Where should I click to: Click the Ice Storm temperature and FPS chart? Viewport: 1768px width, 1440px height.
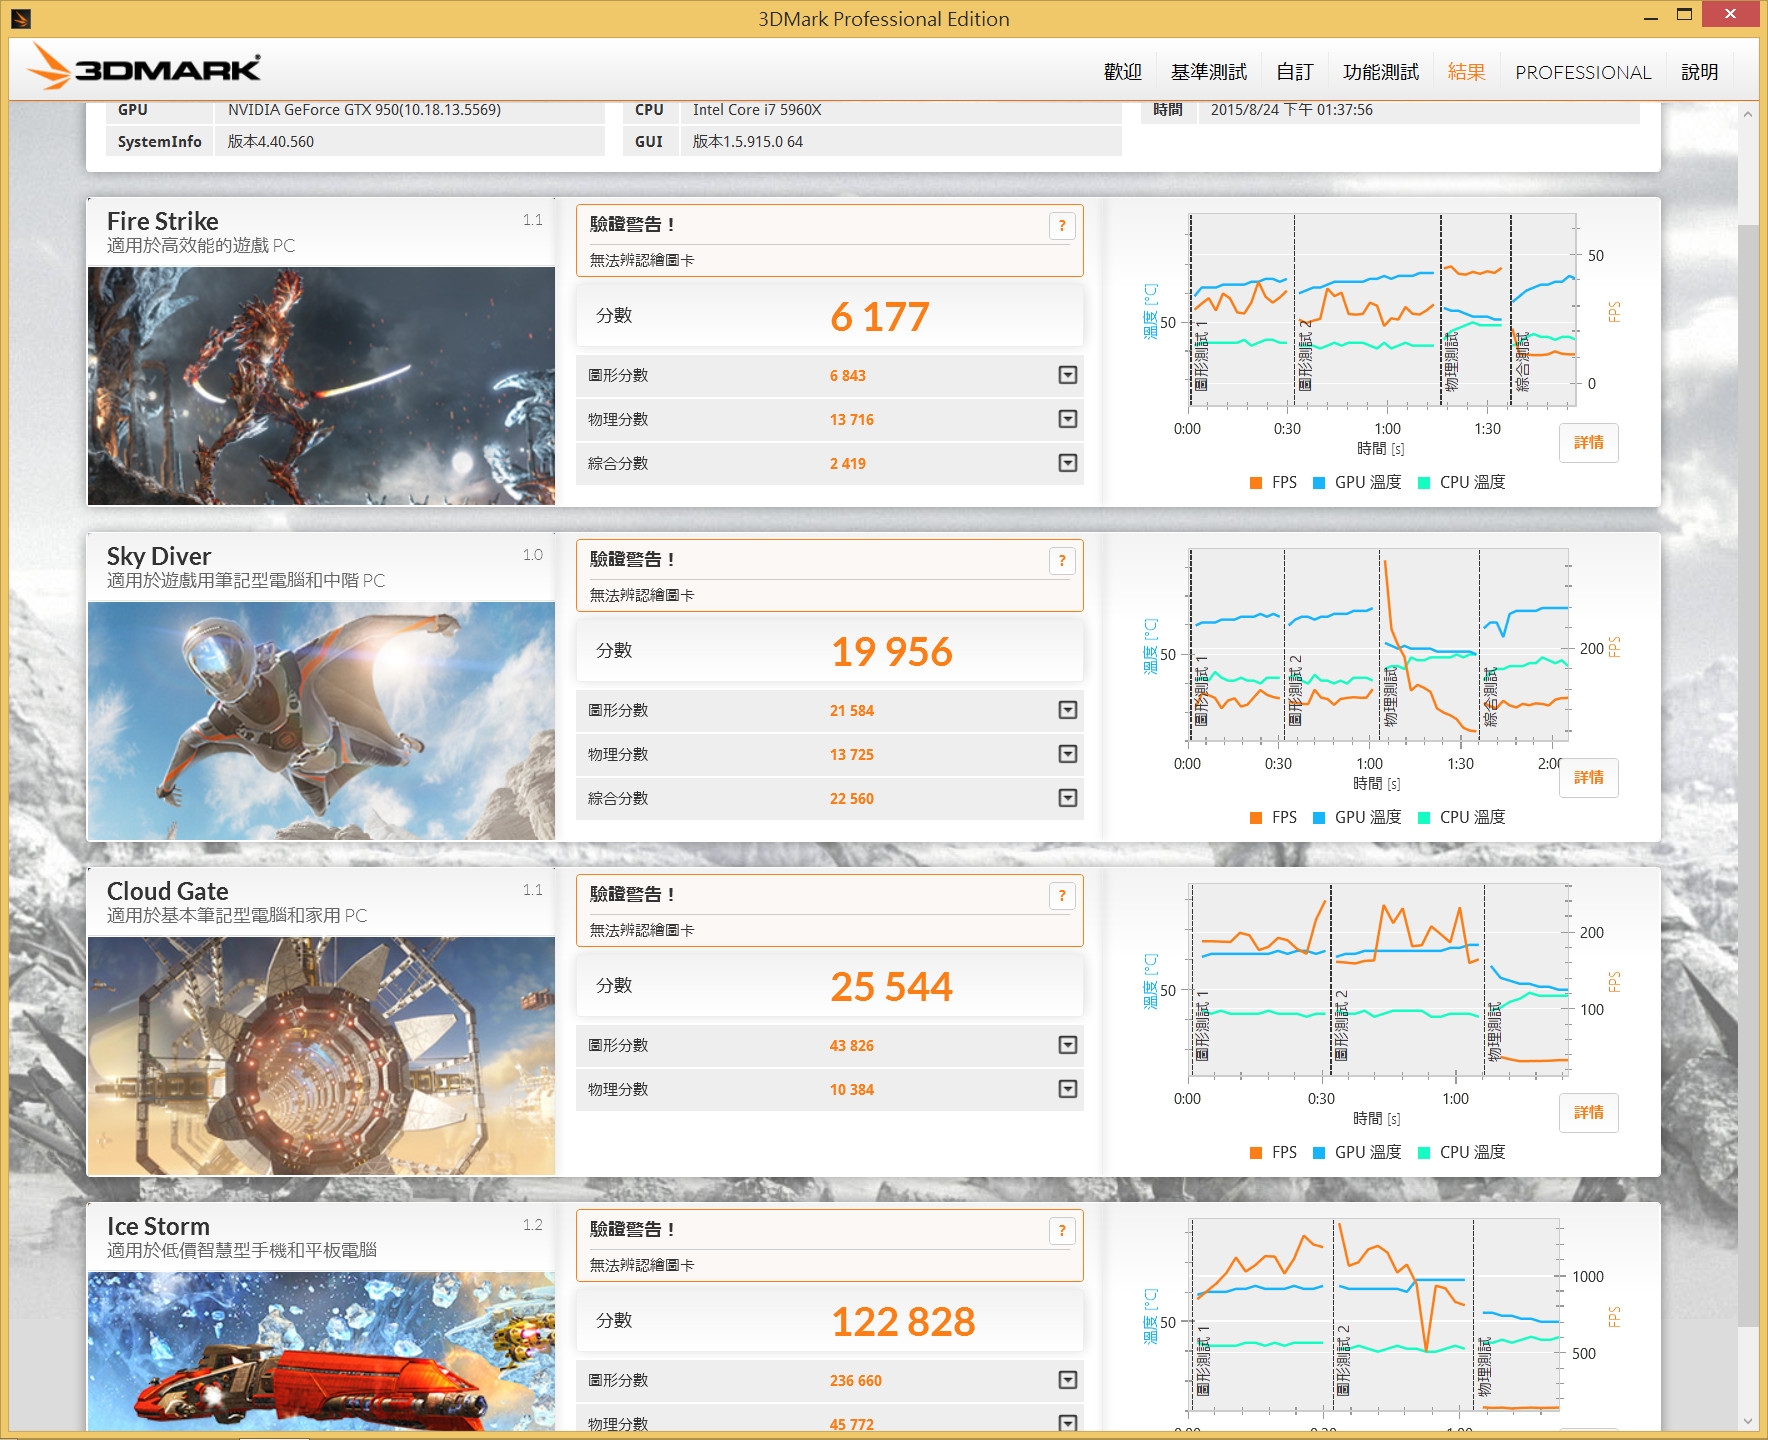tap(1375, 1316)
